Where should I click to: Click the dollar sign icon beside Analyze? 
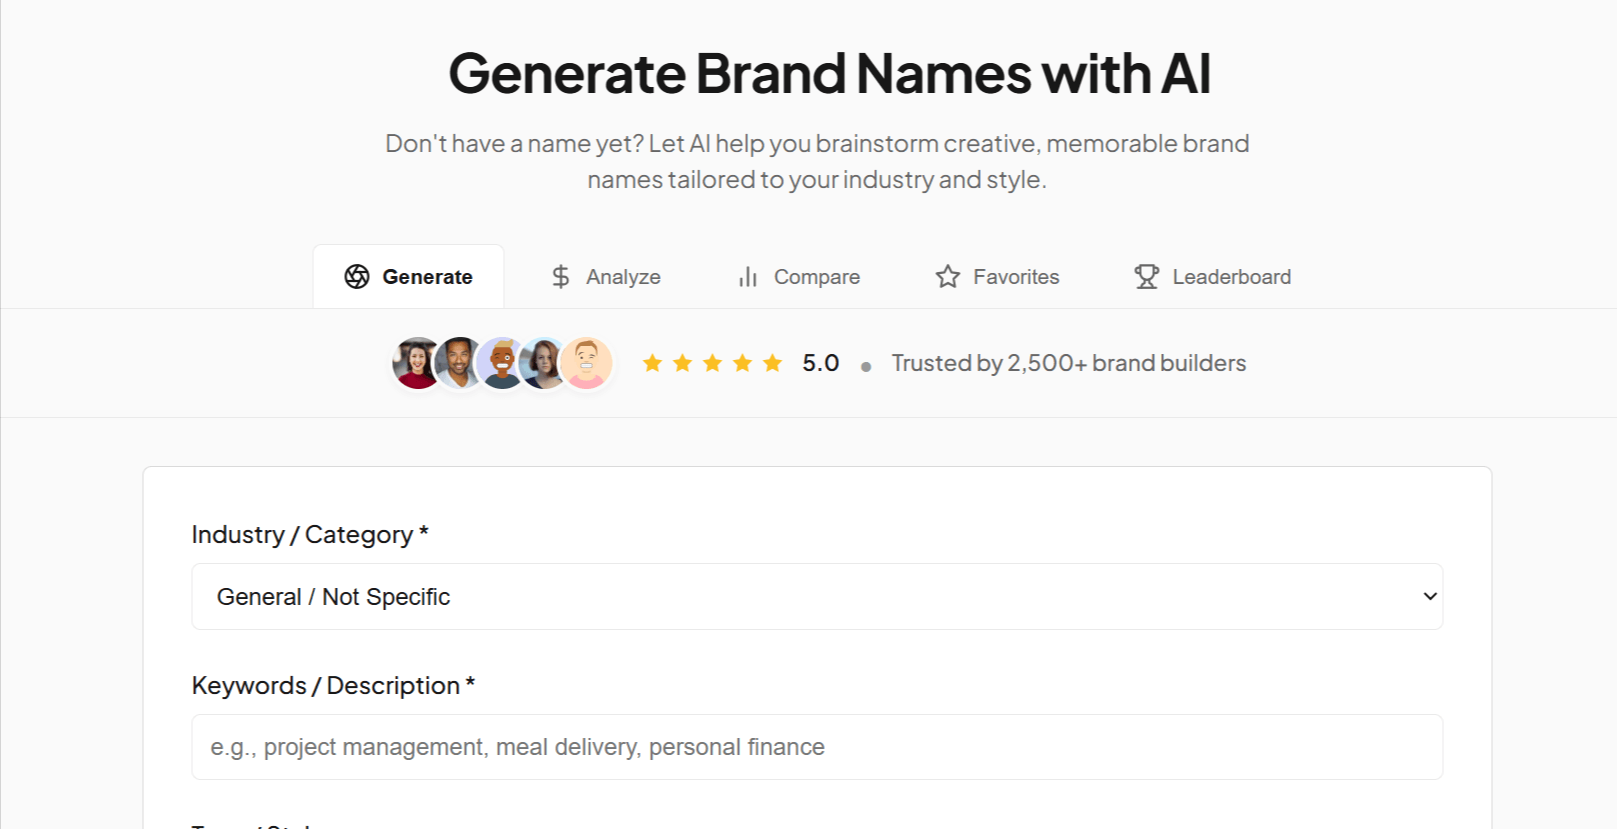click(x=561, y=277)
